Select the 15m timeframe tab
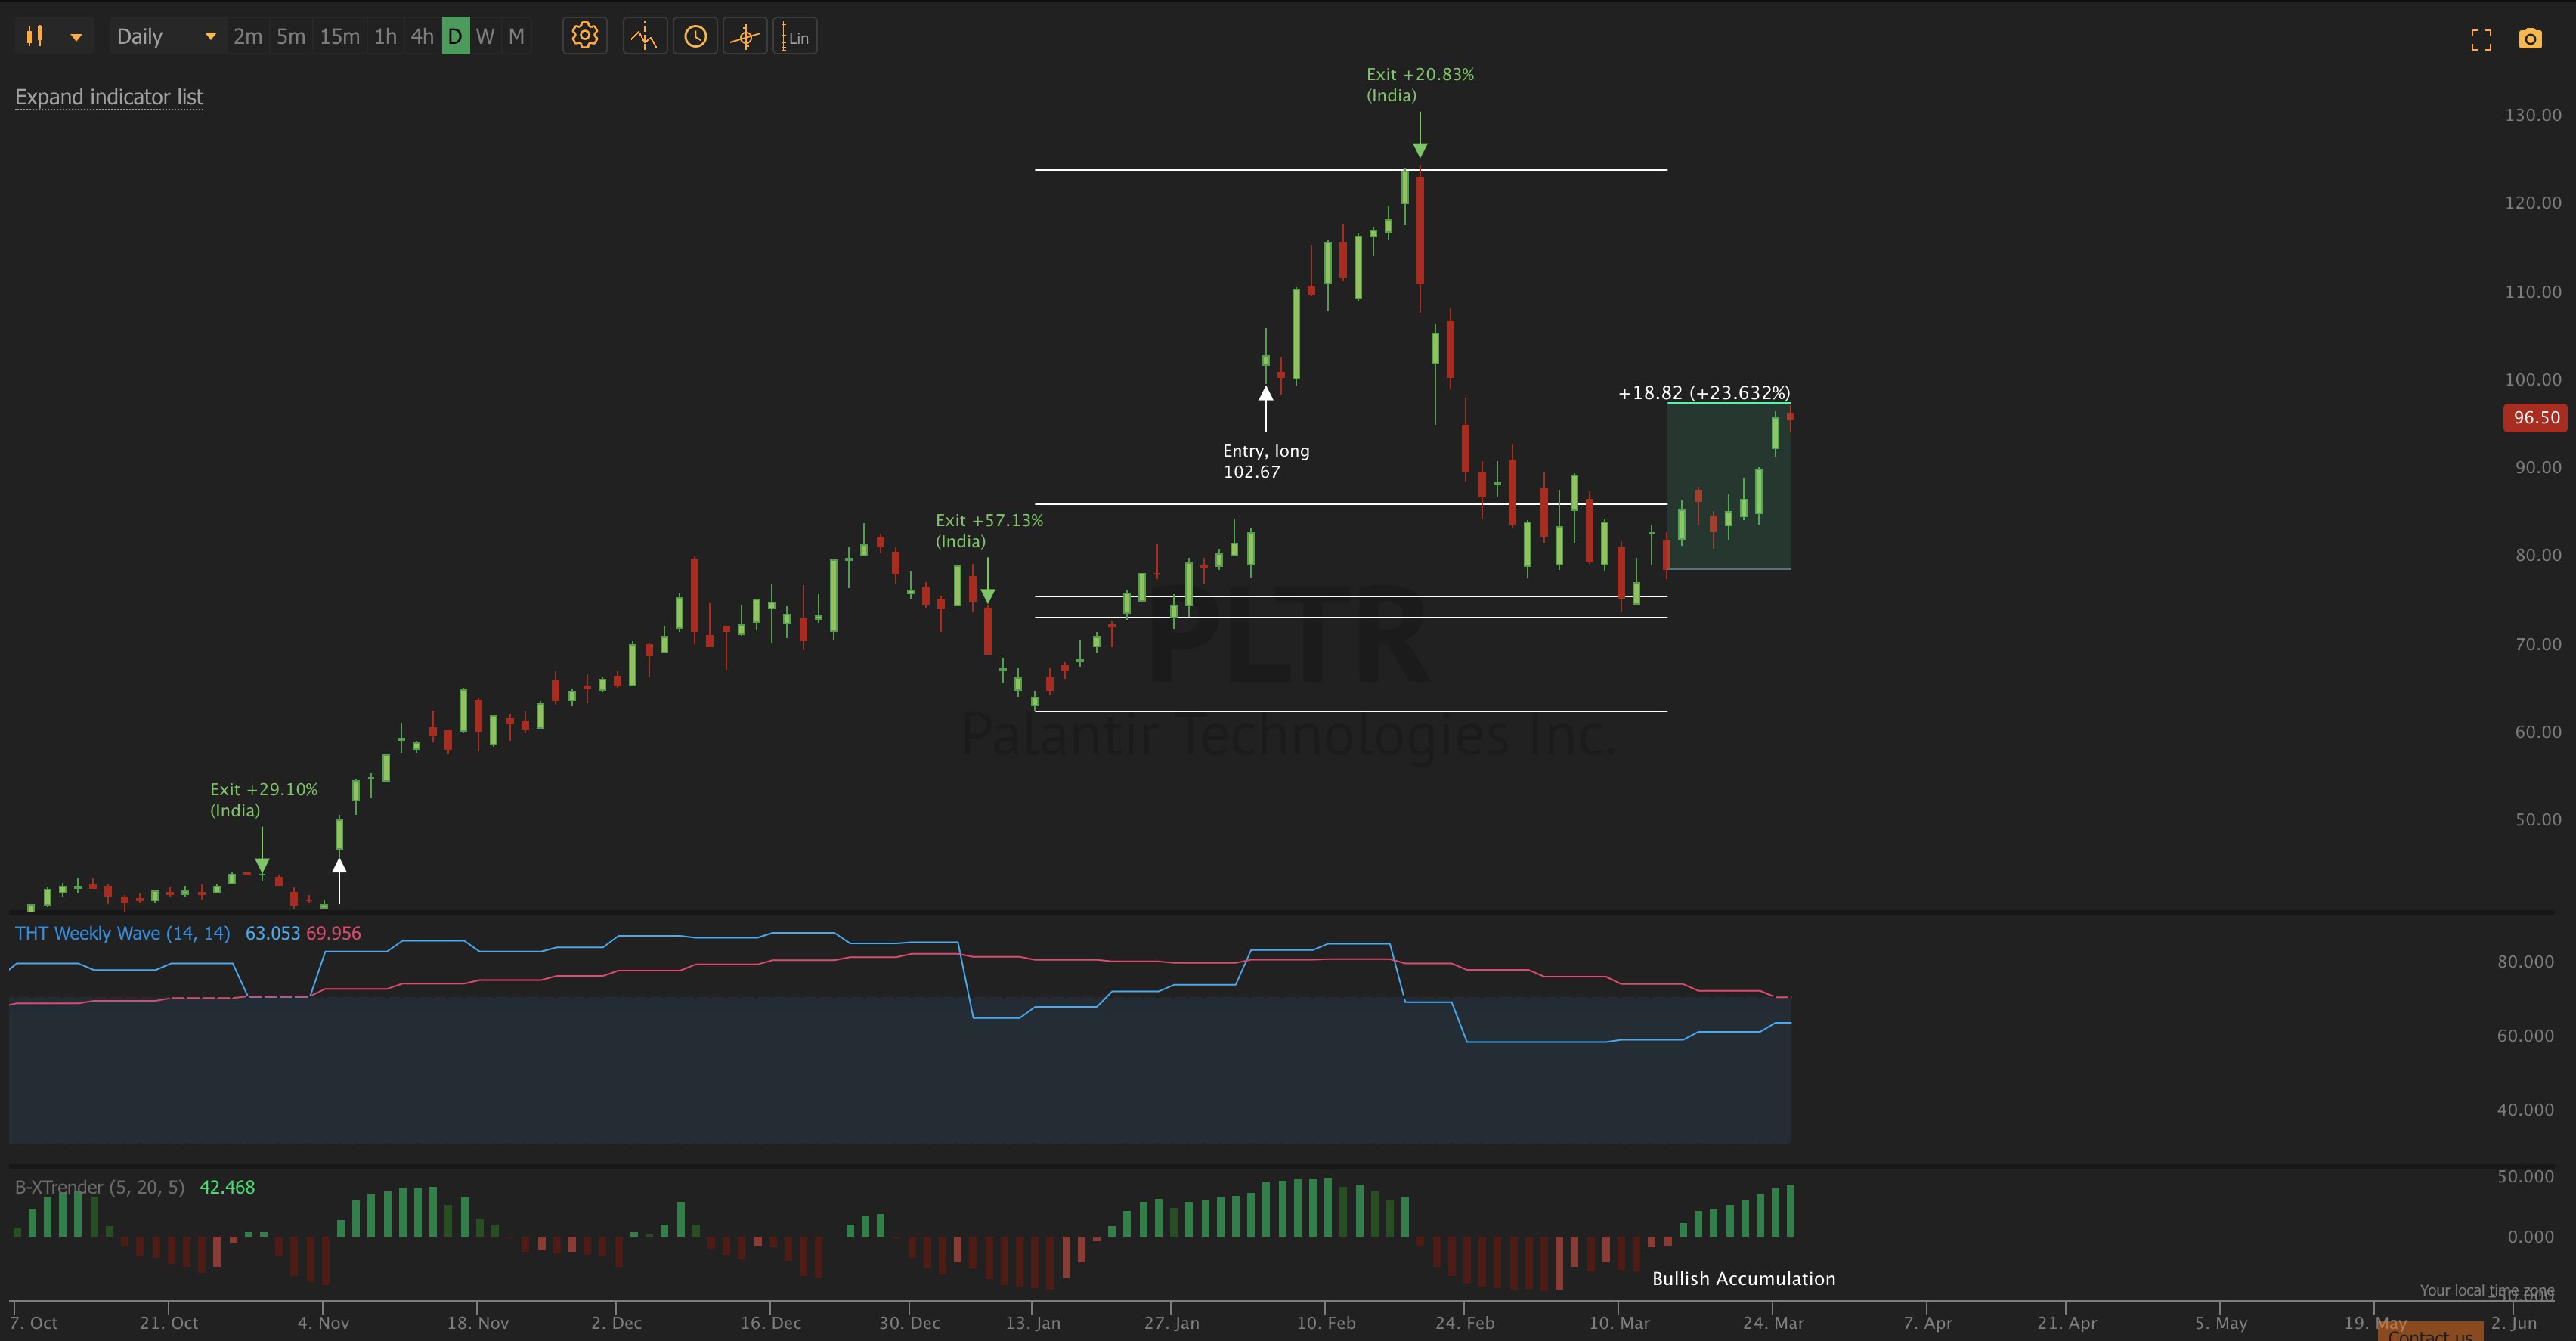The image size is (2576, 1341). [x=339, y=37]
